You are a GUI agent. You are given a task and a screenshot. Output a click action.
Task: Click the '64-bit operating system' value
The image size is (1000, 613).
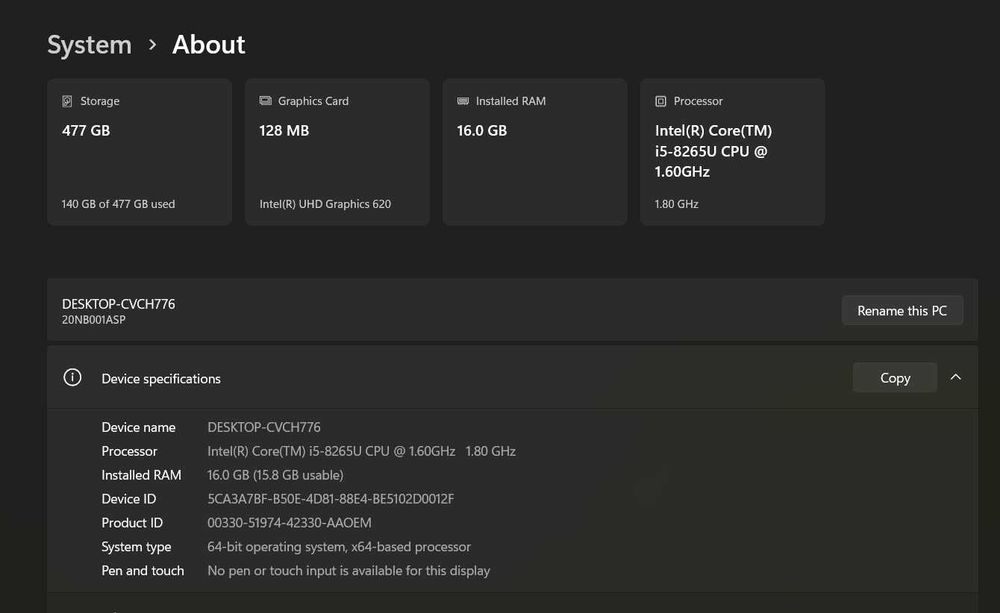click(339, 547)
